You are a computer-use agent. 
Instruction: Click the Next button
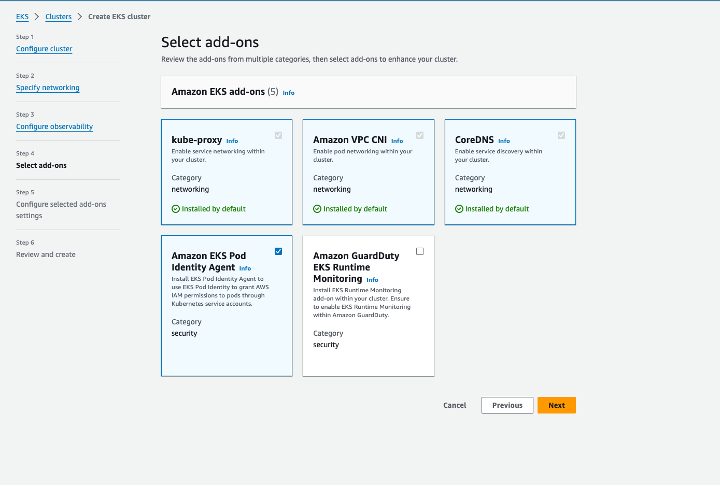pyautogui.click(x=556, y=405)
